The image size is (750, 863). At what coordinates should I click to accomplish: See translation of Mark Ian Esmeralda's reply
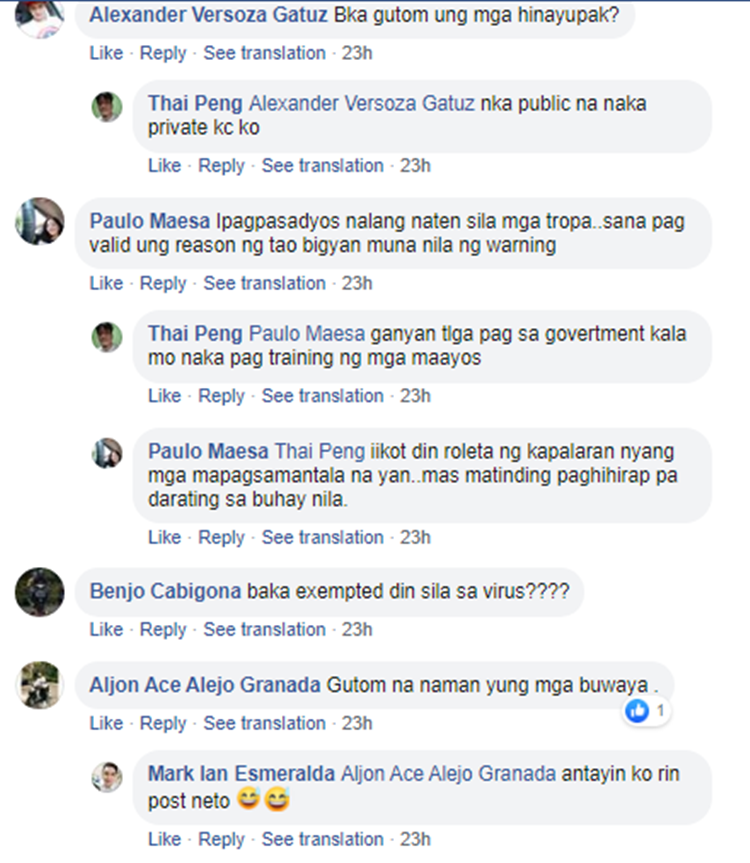pos(322,839)
